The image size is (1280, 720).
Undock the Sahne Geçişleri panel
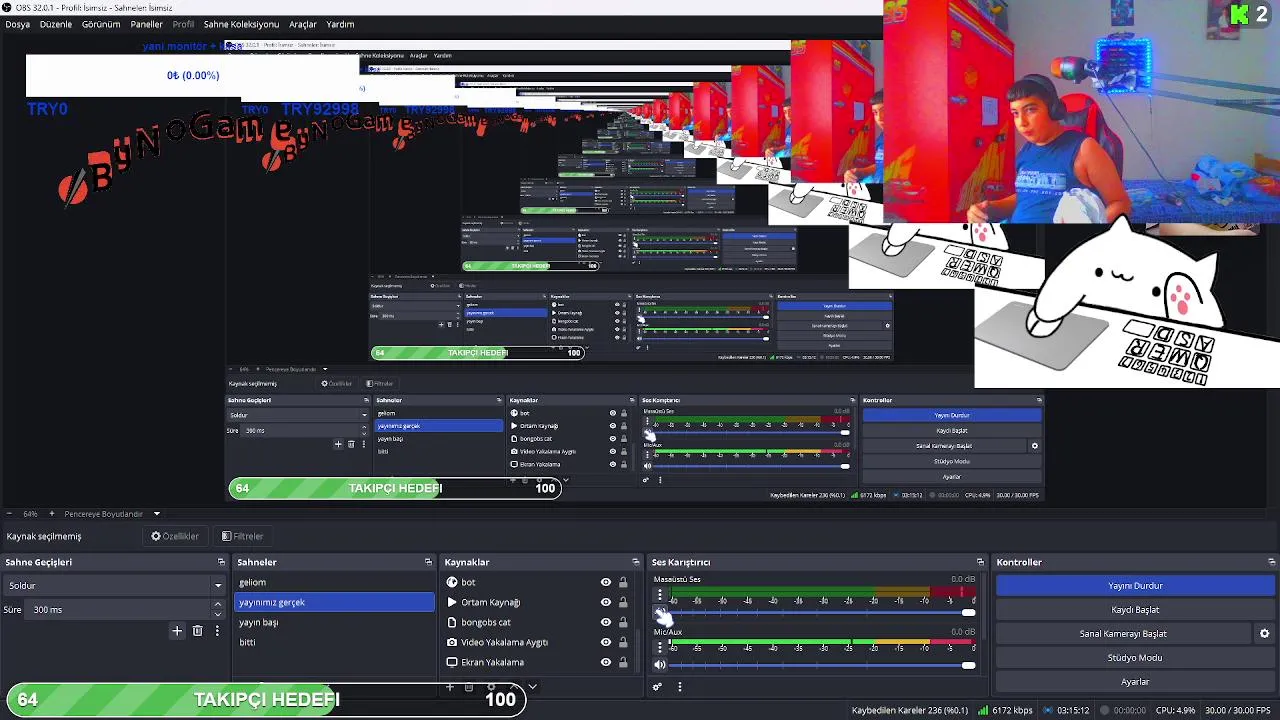[221, 562]
